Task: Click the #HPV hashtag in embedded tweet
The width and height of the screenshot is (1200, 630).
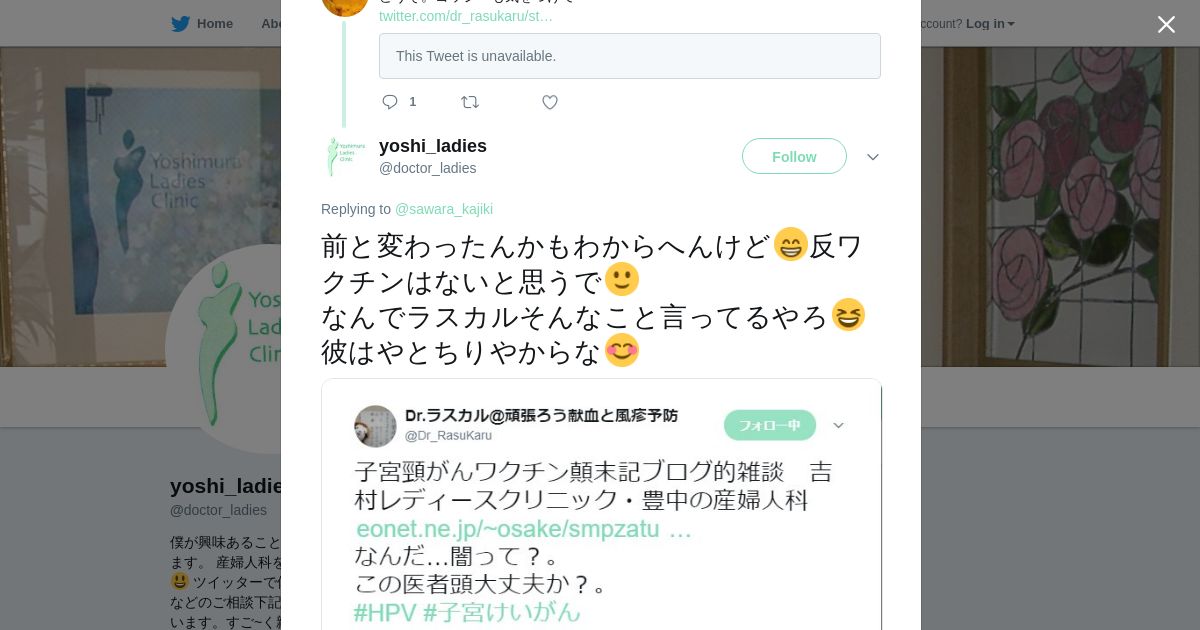Action: click(384, 612)
